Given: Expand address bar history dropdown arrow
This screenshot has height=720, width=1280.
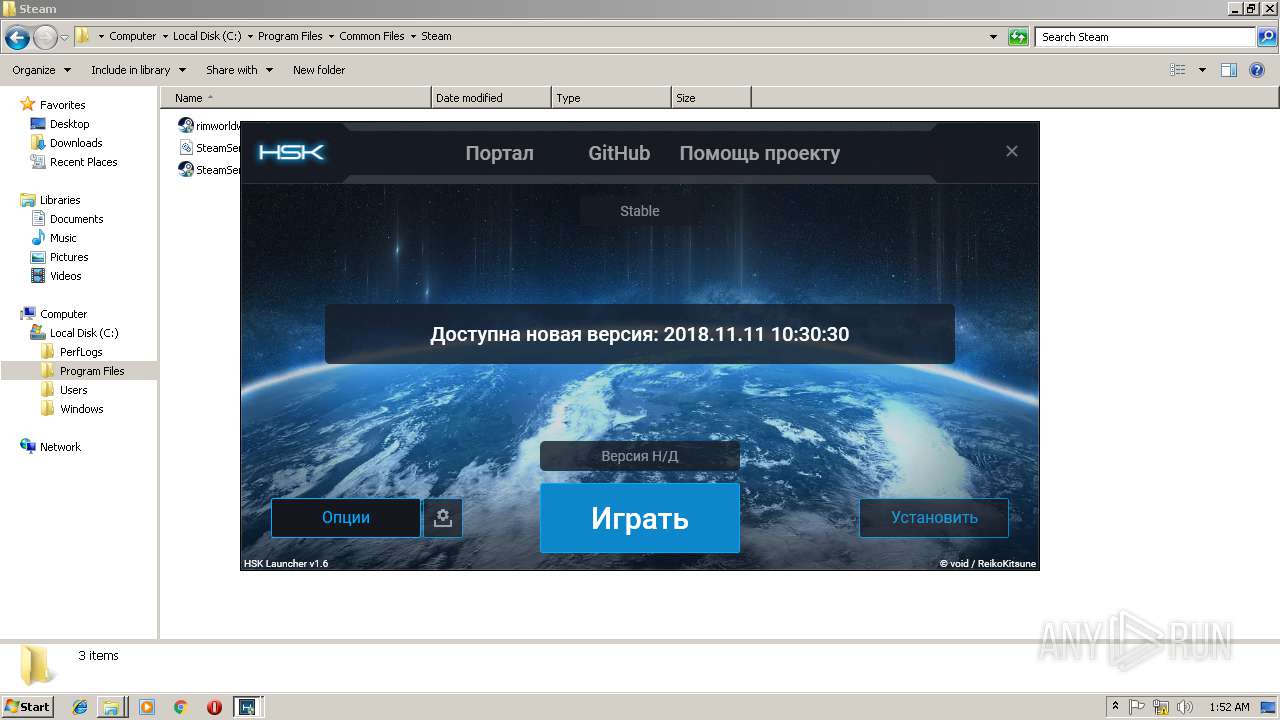Looking at the screenshot, I should pyautogui.click(x=993, y=37).
